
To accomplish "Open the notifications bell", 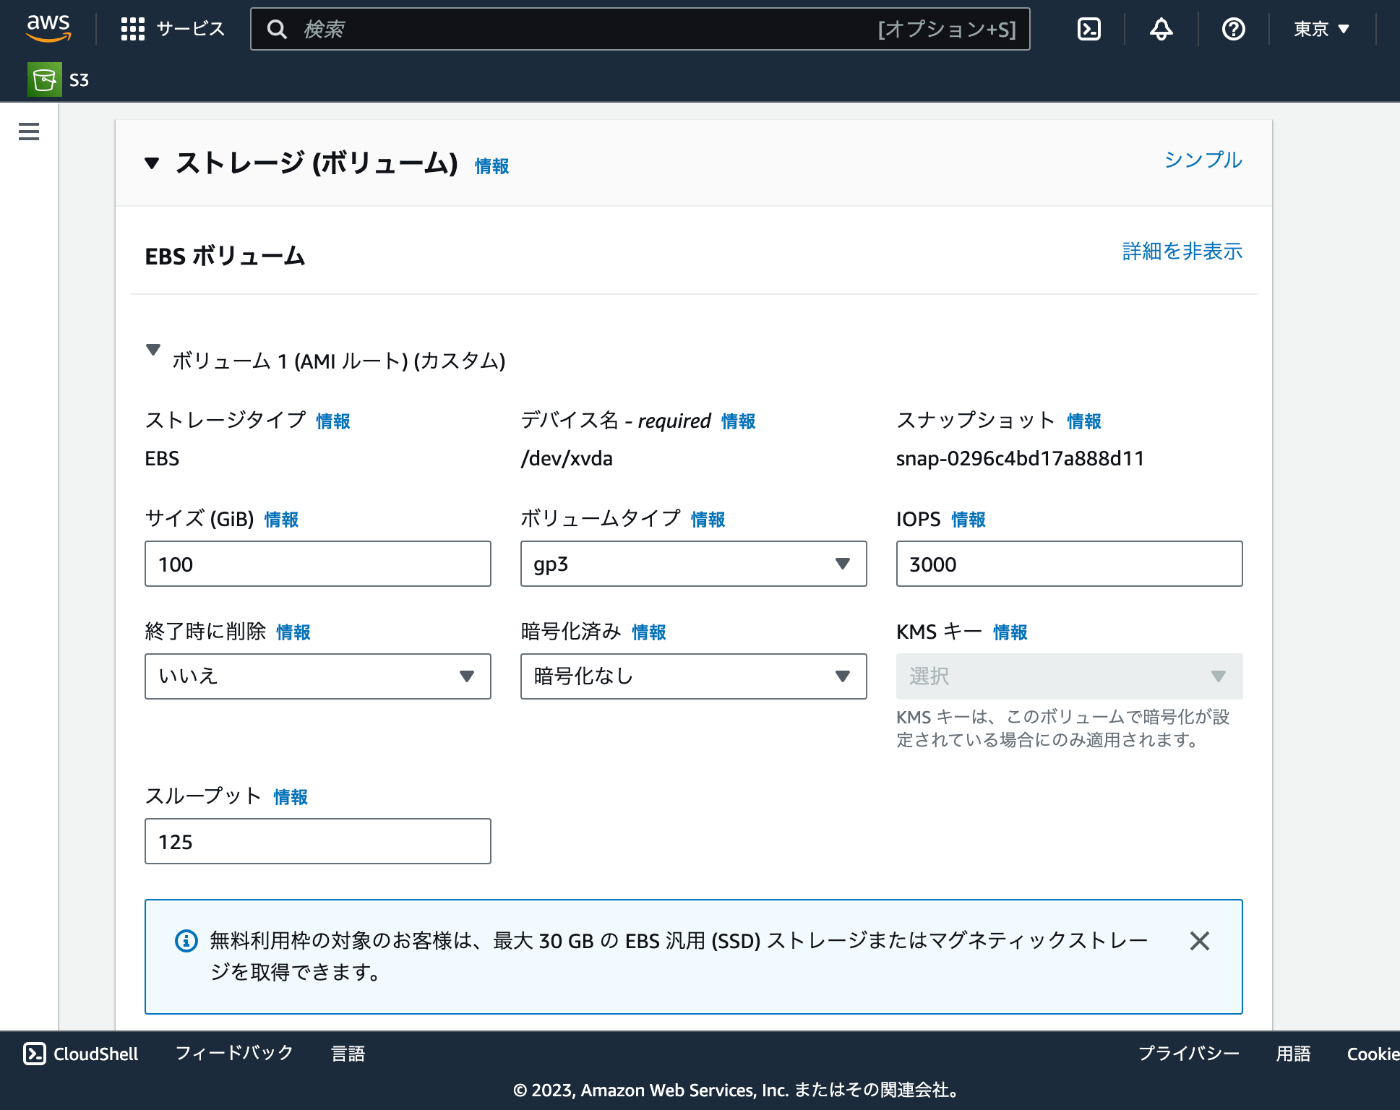I will (x=1161, y=29).
